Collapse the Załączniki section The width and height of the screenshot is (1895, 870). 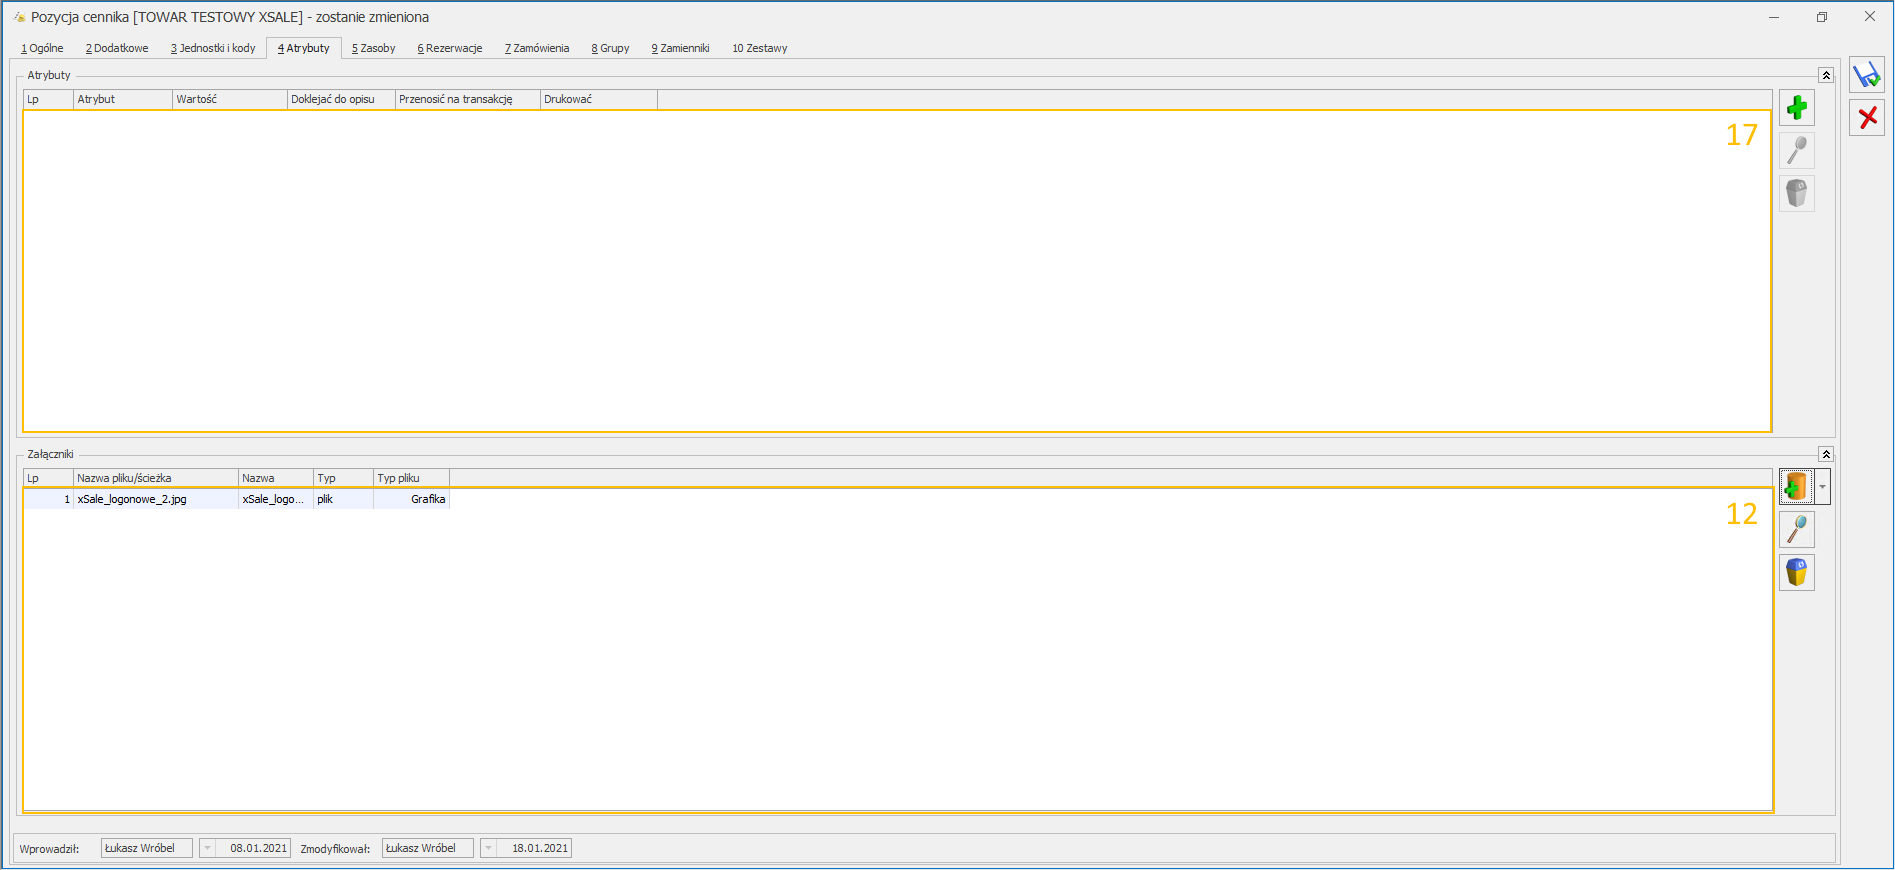tap(1826, 455)
